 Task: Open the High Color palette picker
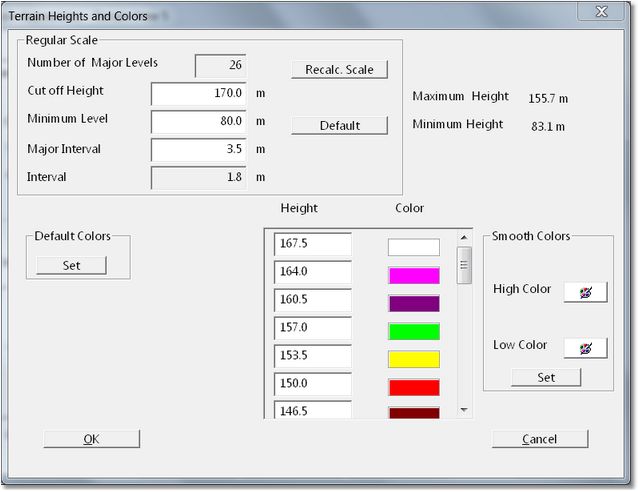click(586, 292)
